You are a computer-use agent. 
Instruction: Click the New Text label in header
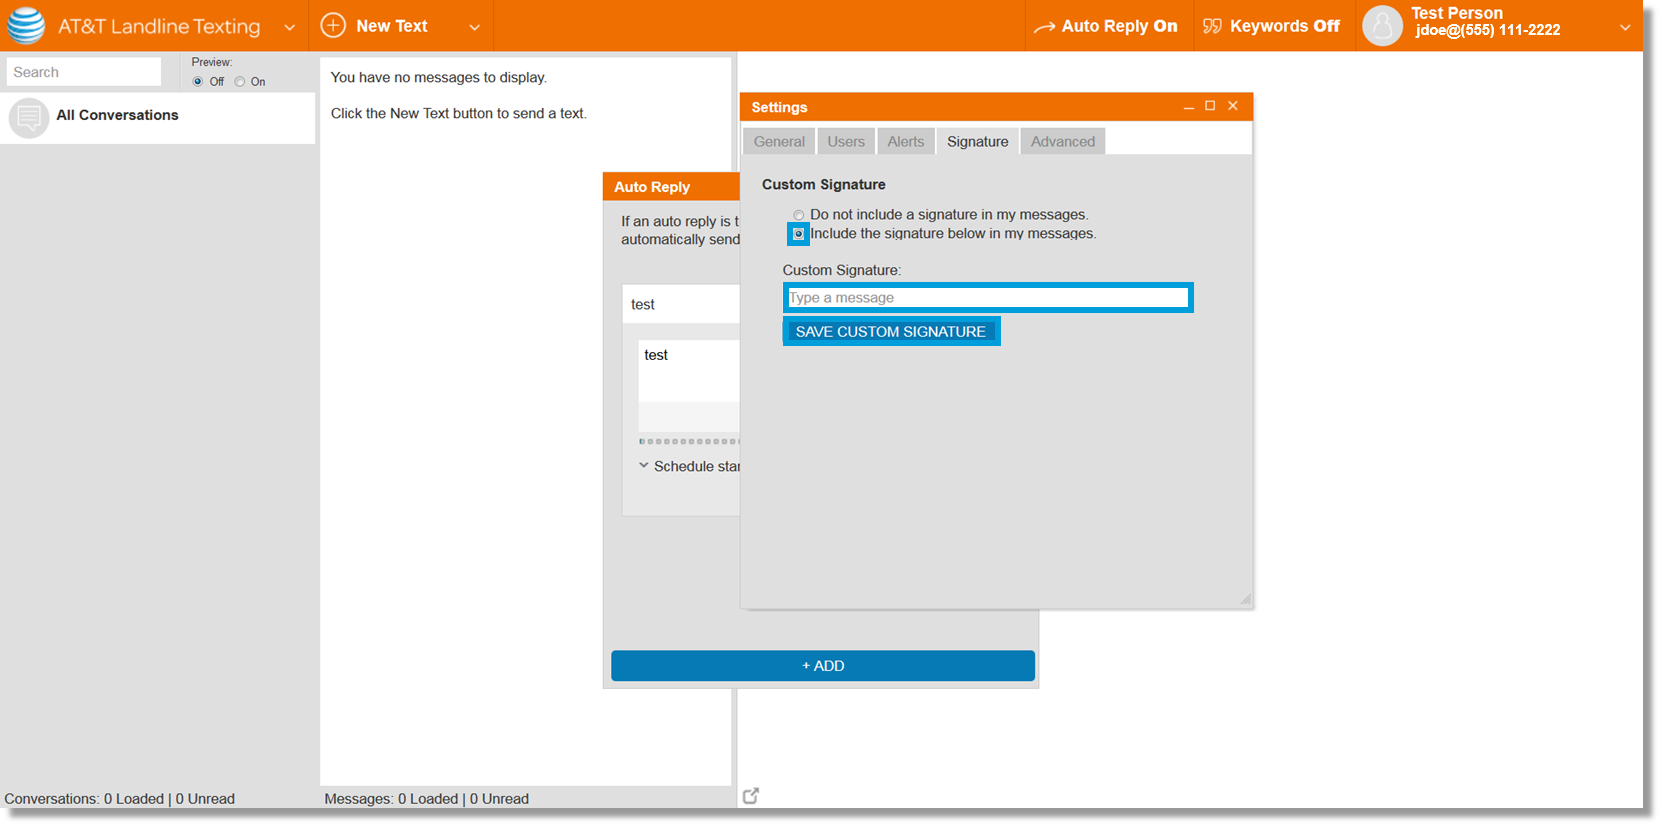pyautogui.click(x=392, y=26)
